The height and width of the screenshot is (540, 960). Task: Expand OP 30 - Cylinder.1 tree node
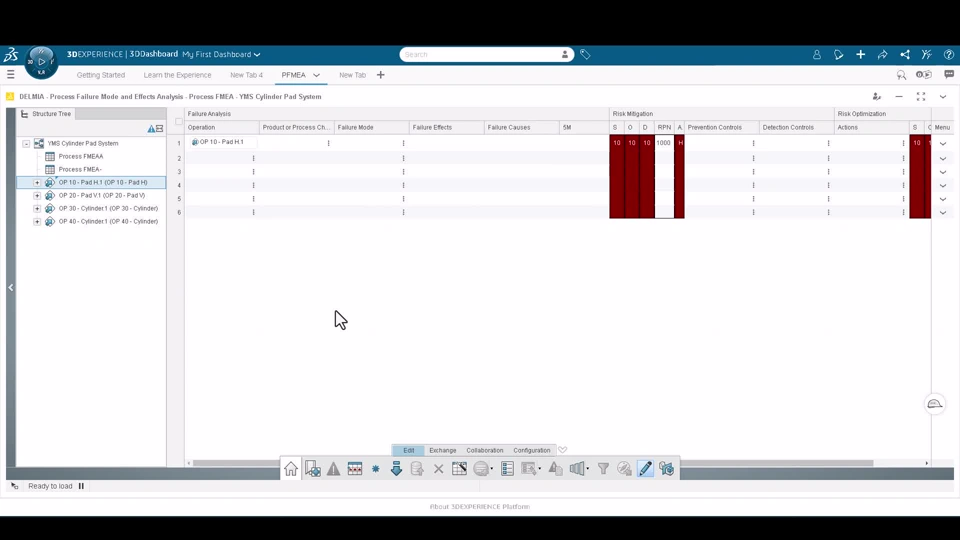(x=37, y=209)
